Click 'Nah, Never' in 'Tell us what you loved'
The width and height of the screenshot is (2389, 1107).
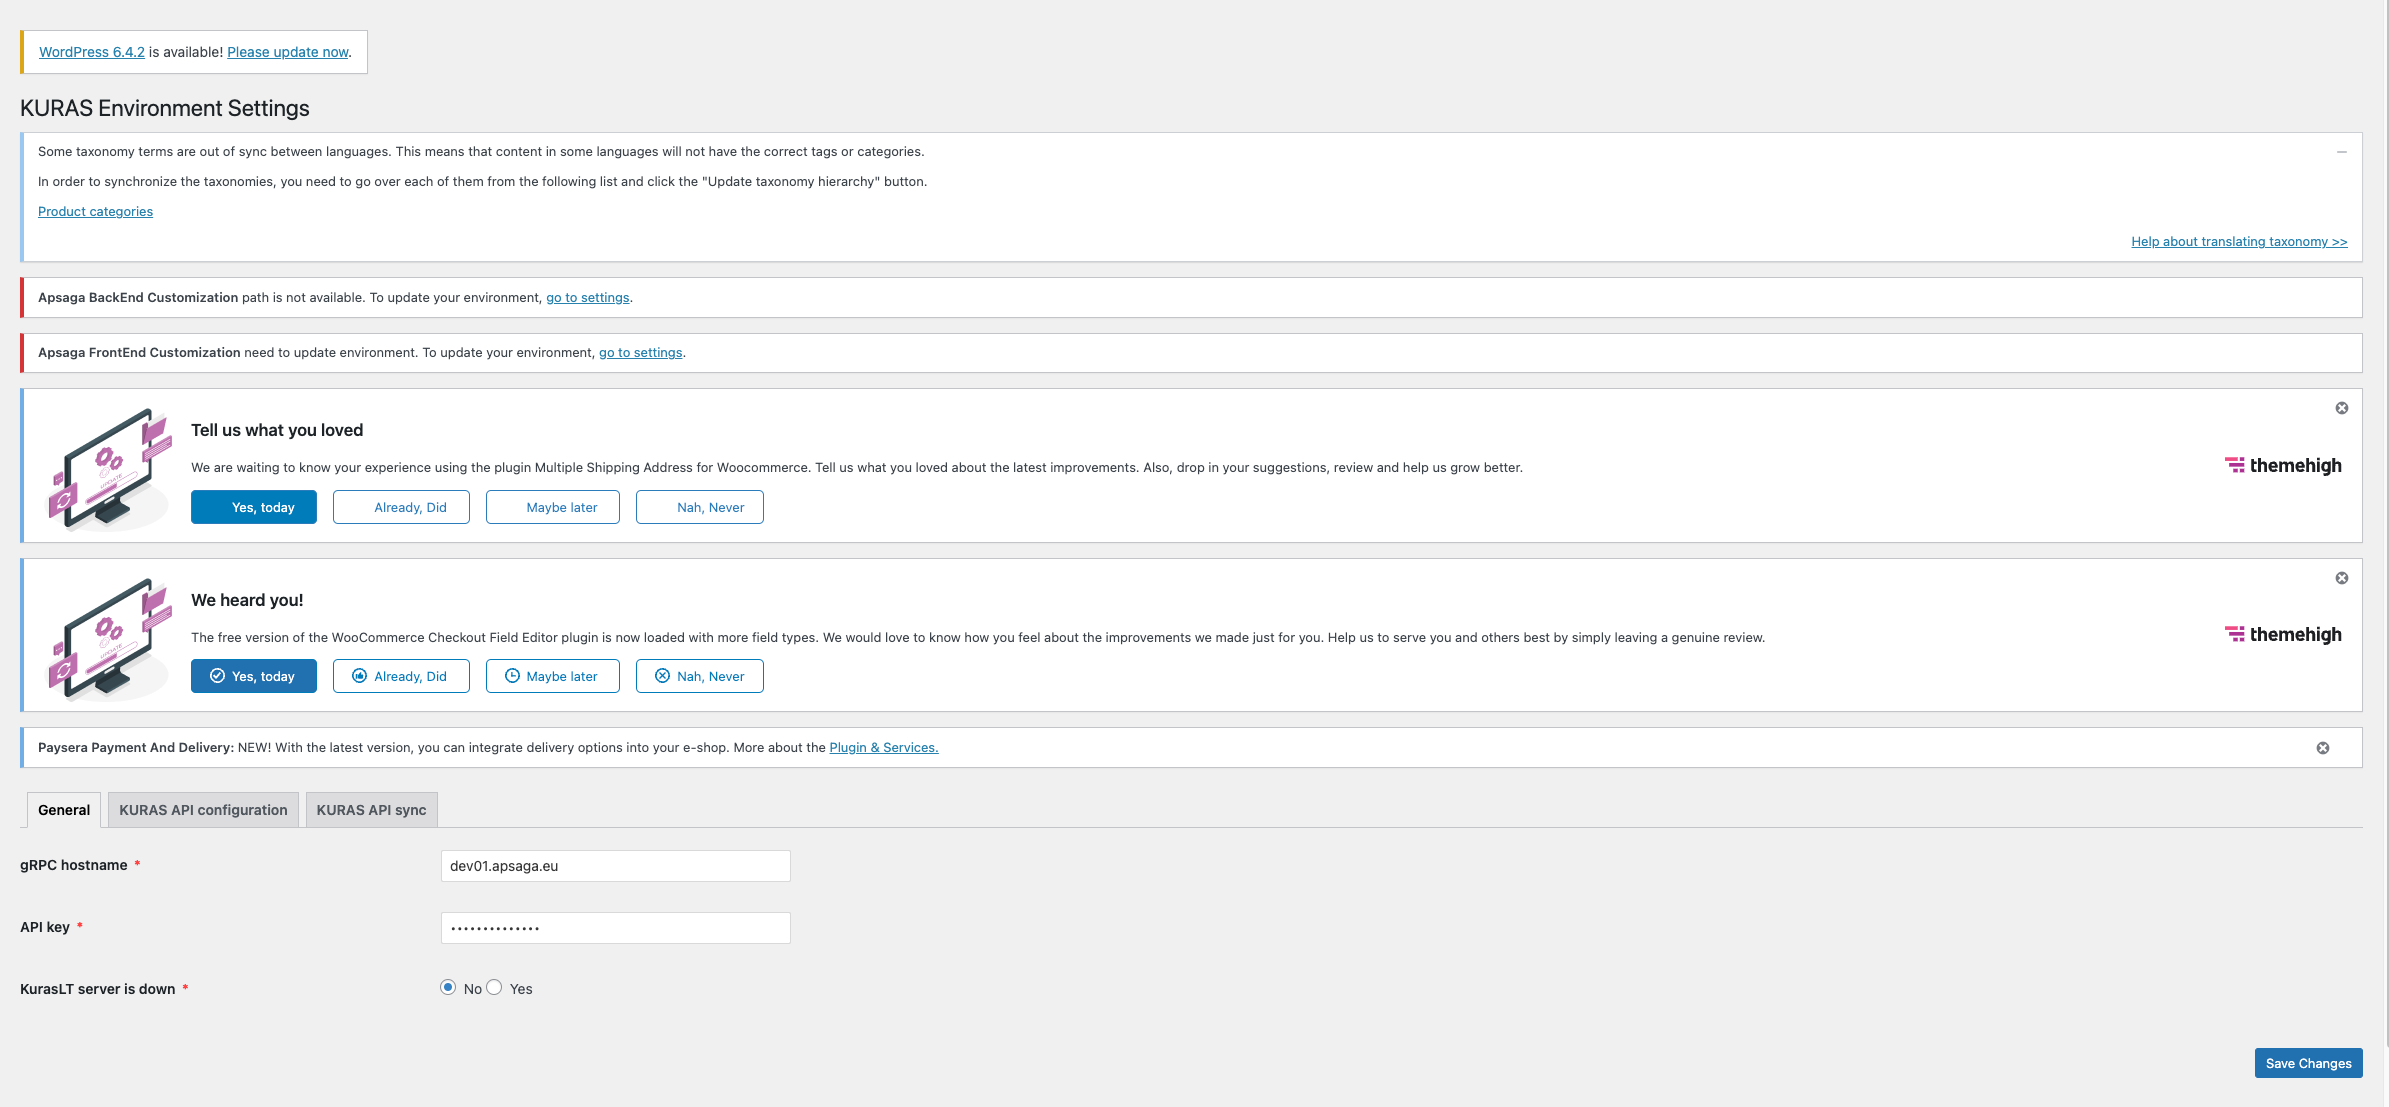tap(700, 507)
